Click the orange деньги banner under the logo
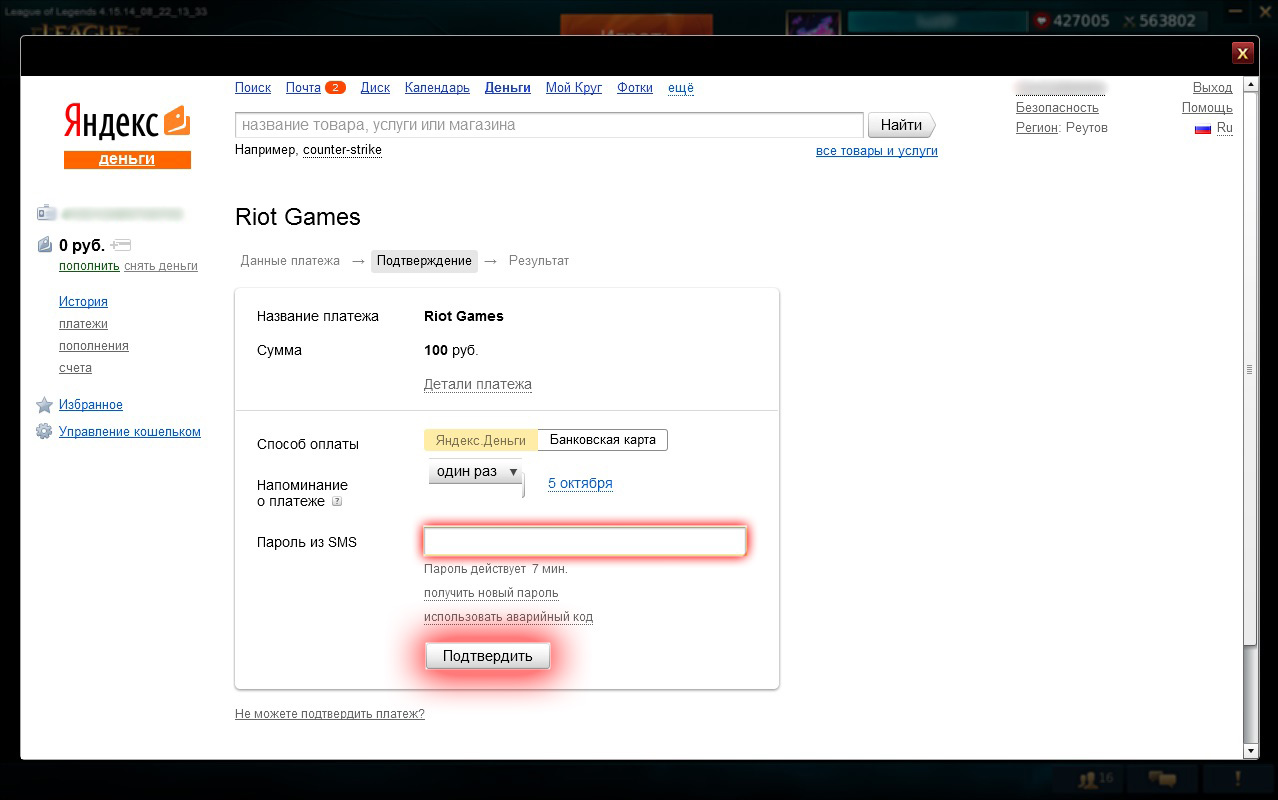This screenshot has height=800, width=1278. (x=127, y=159)
